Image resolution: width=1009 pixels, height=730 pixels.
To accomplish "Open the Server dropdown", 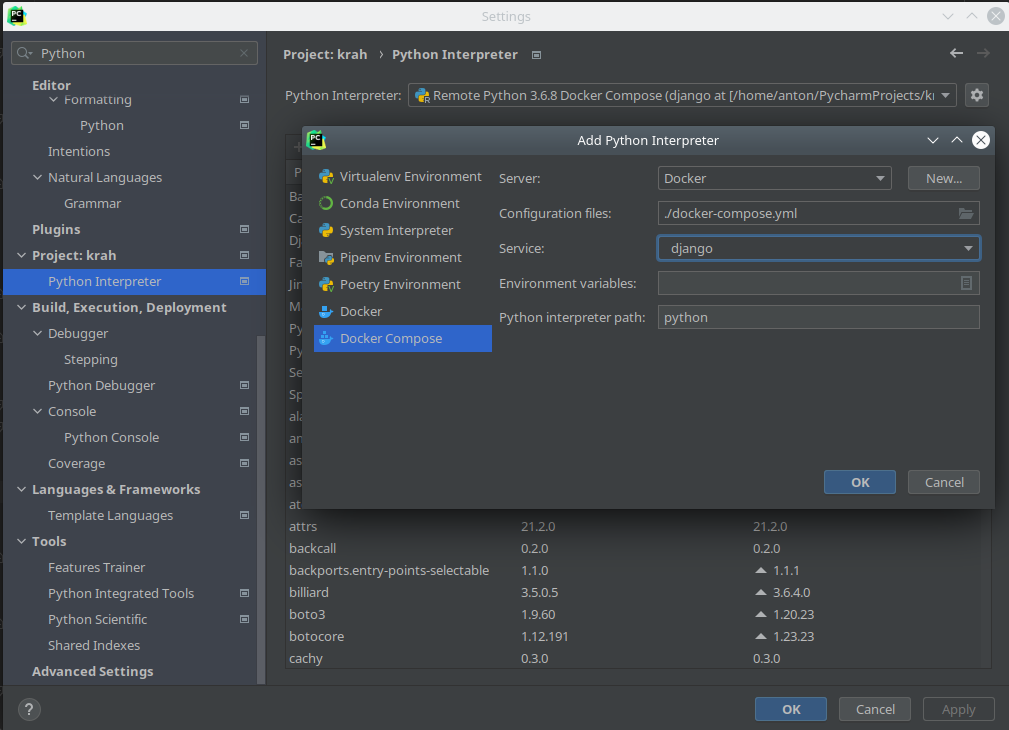I will point(774,178).
